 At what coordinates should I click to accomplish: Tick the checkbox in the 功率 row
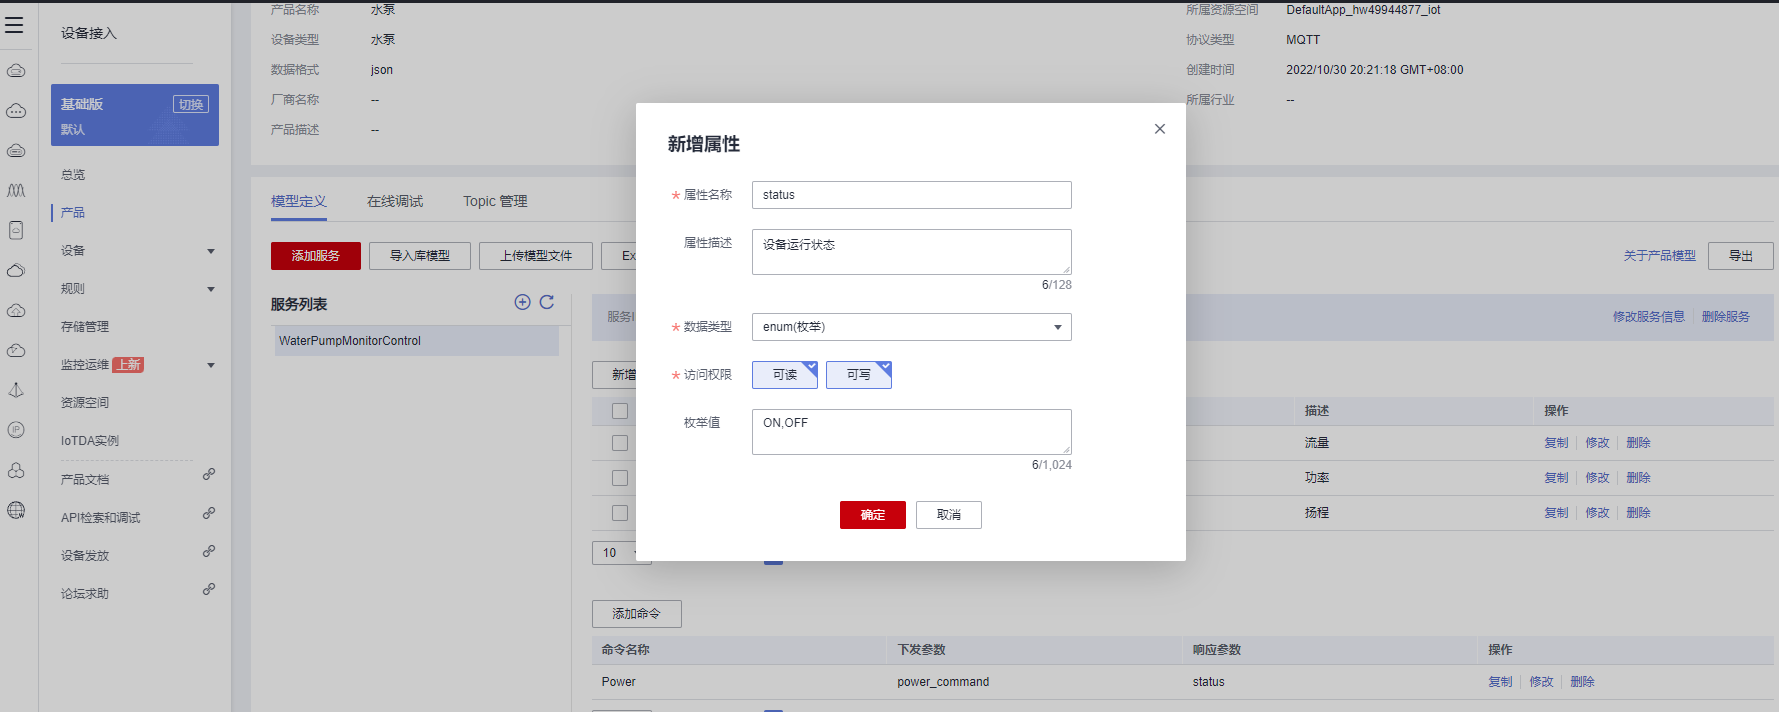point(620,478)
